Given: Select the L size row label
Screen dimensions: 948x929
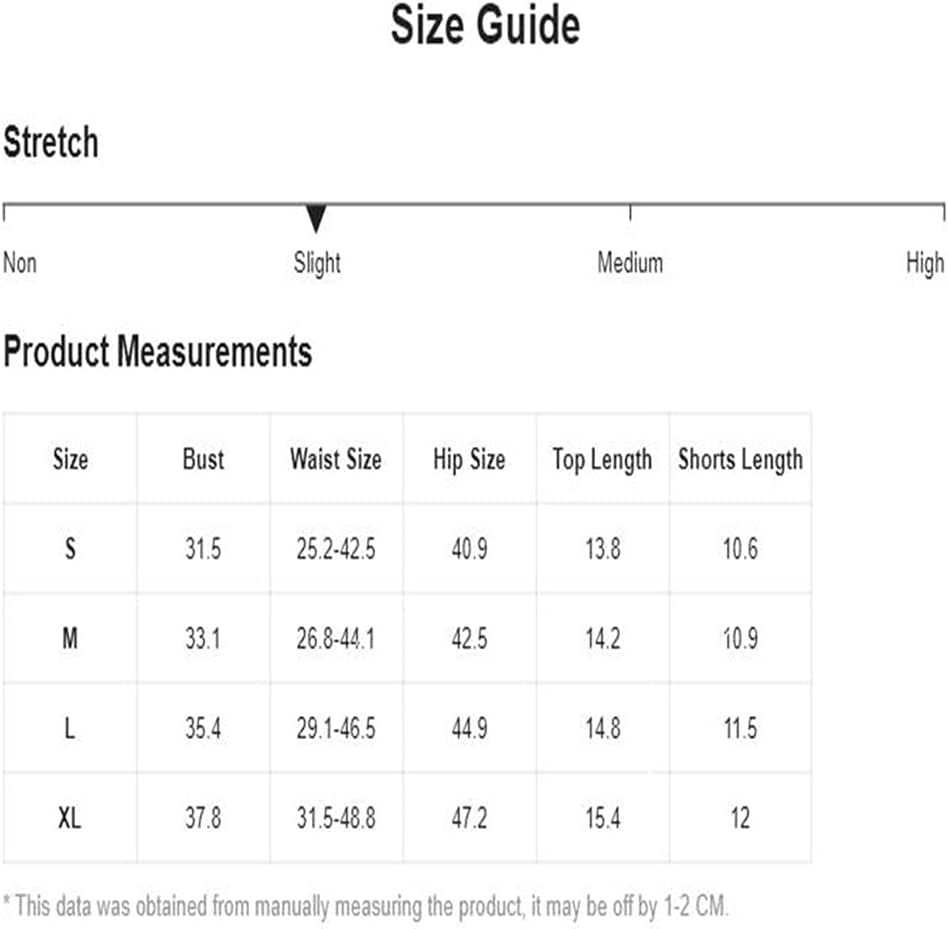Looking at the screenshot, I should 70,728.
